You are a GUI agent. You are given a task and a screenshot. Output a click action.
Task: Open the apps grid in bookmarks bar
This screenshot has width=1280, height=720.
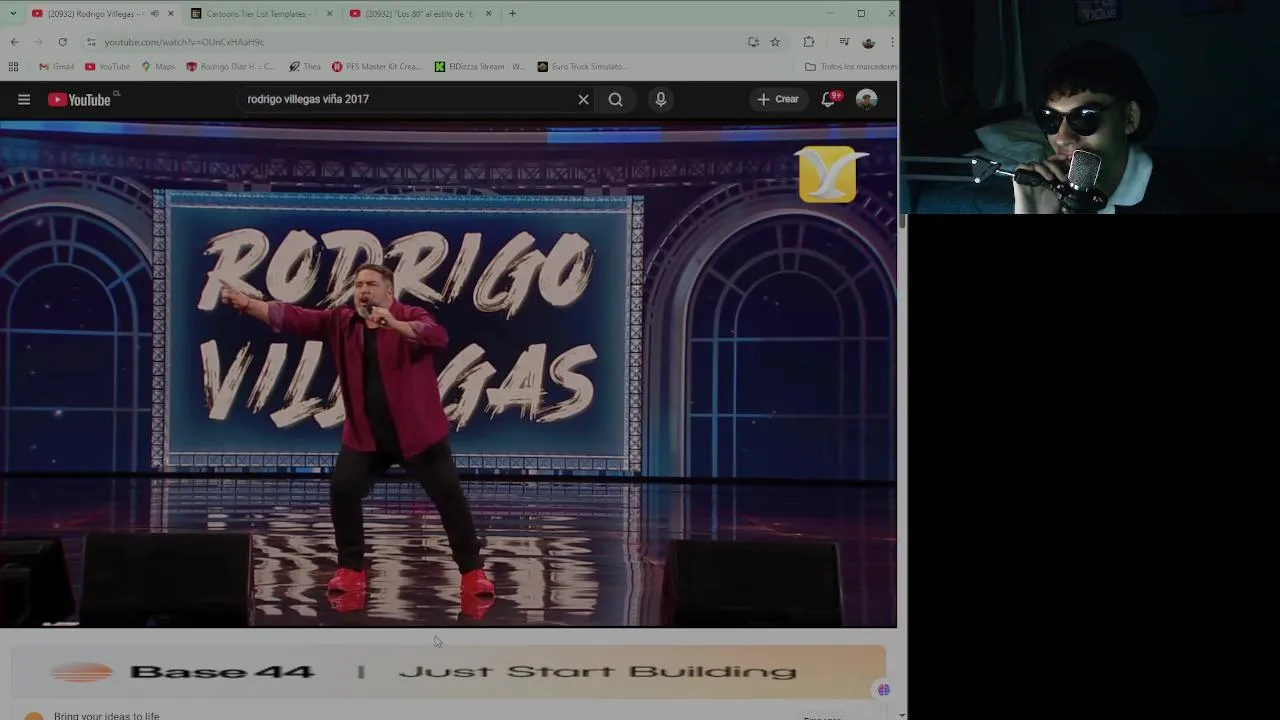[x=13, y=67]
